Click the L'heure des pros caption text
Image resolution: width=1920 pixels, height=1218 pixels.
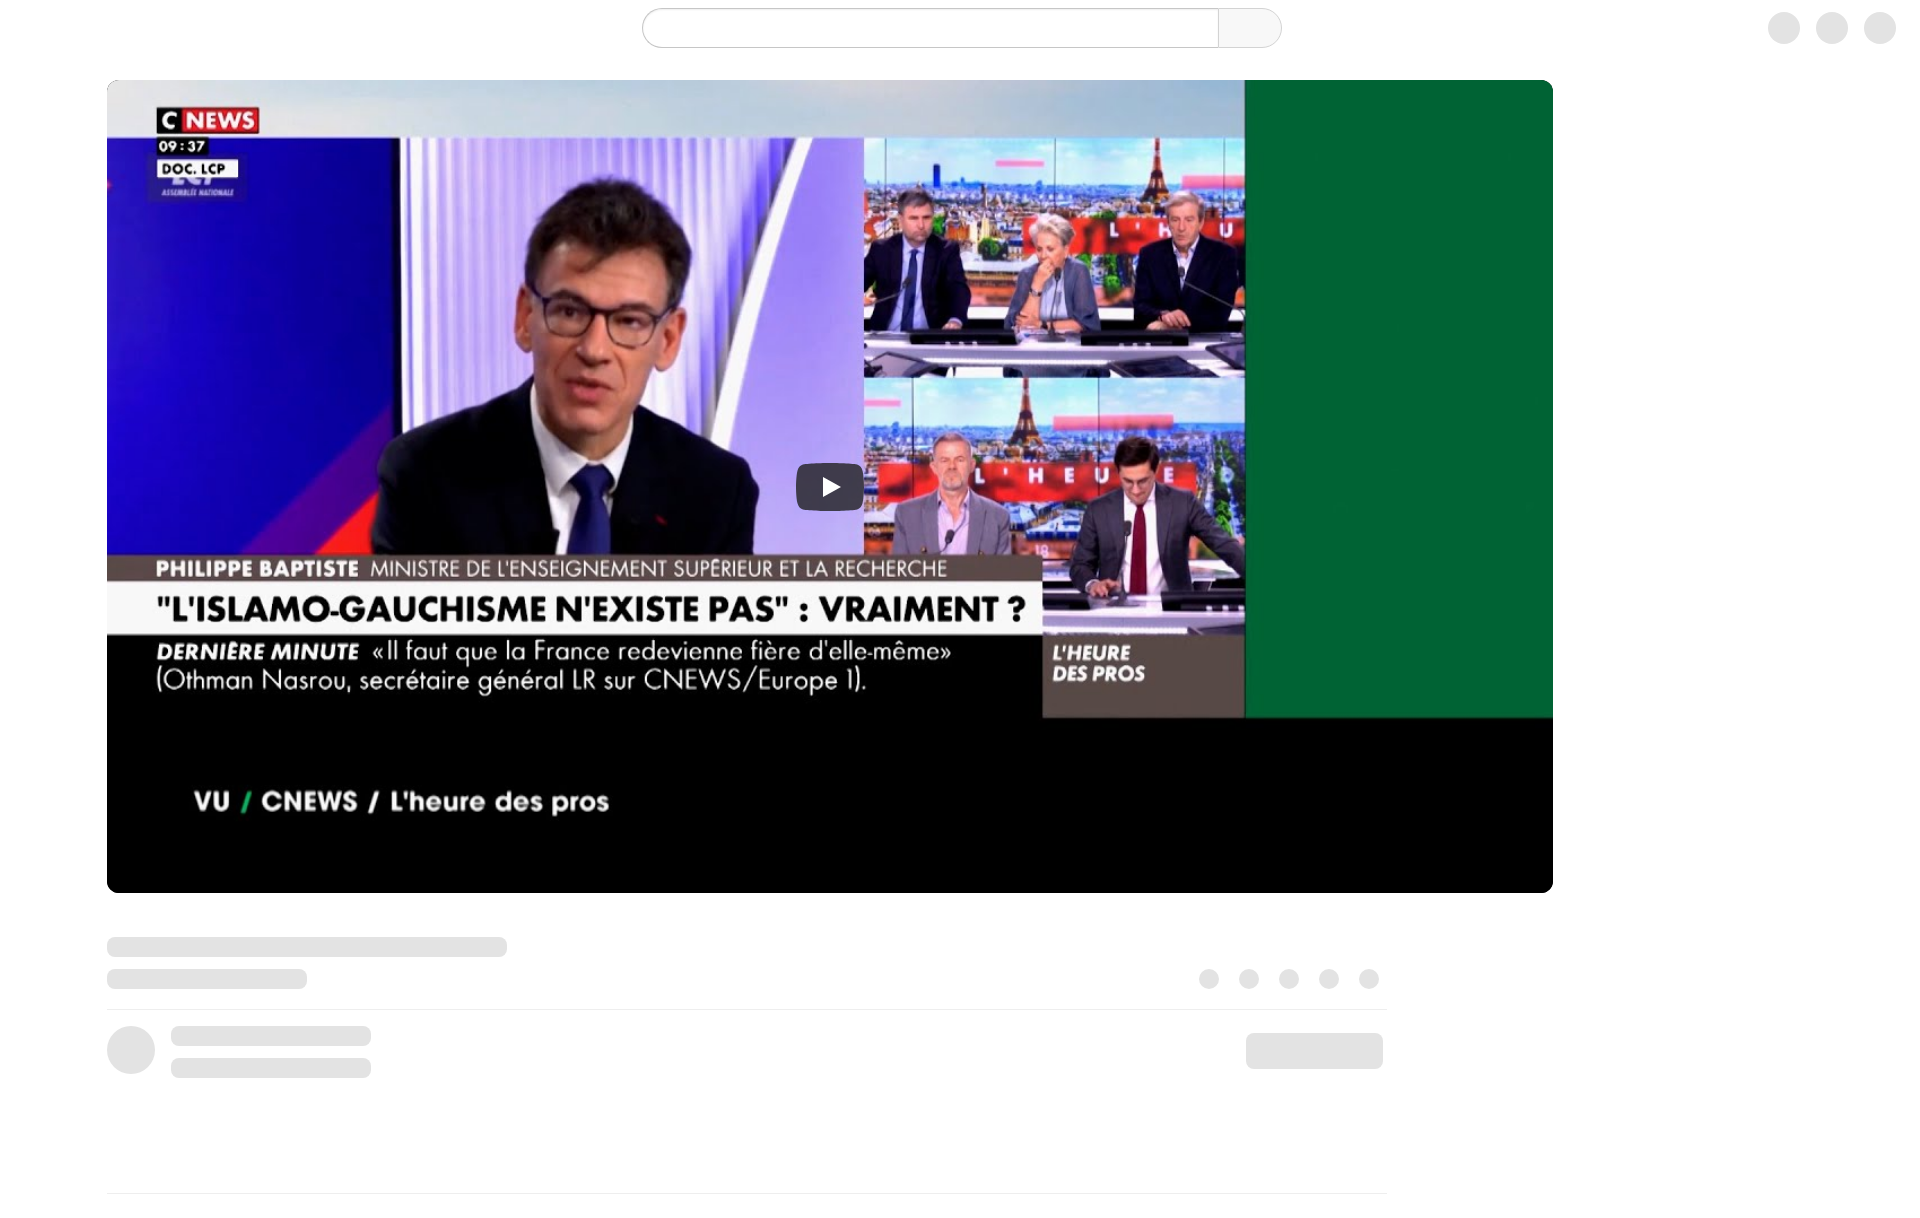click(x=401, y=802)
